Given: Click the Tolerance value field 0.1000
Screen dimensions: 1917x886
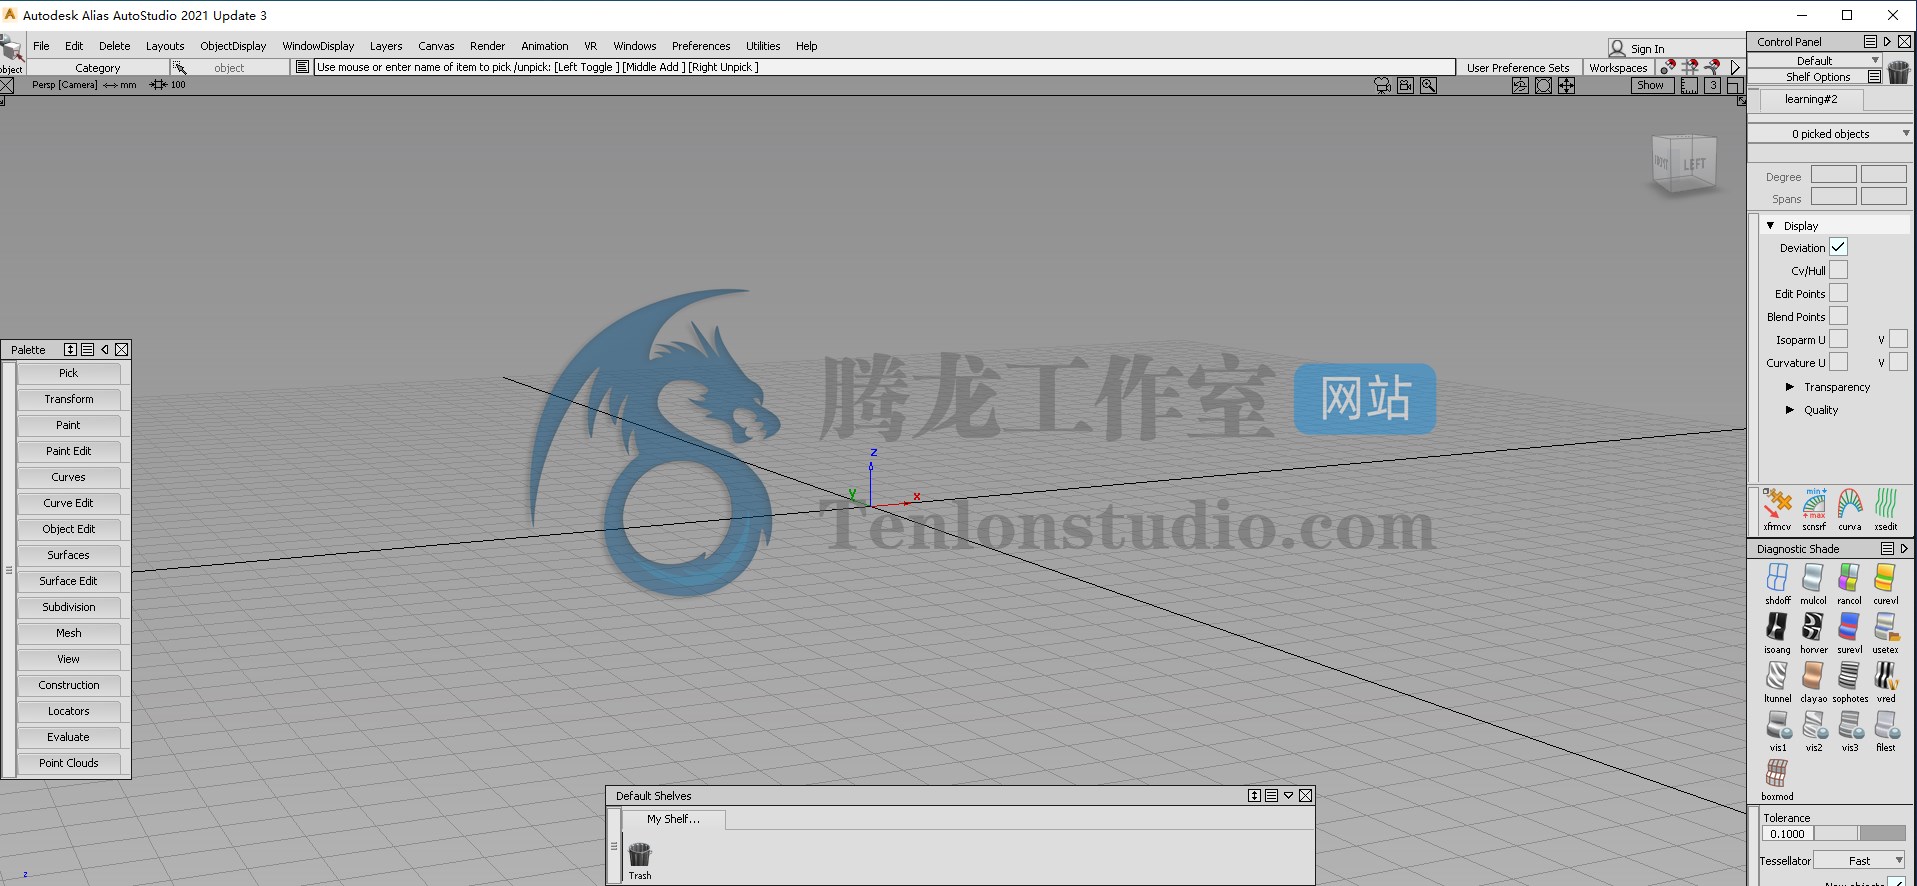Looking at the screenshot, I should tap(1787, 834).
